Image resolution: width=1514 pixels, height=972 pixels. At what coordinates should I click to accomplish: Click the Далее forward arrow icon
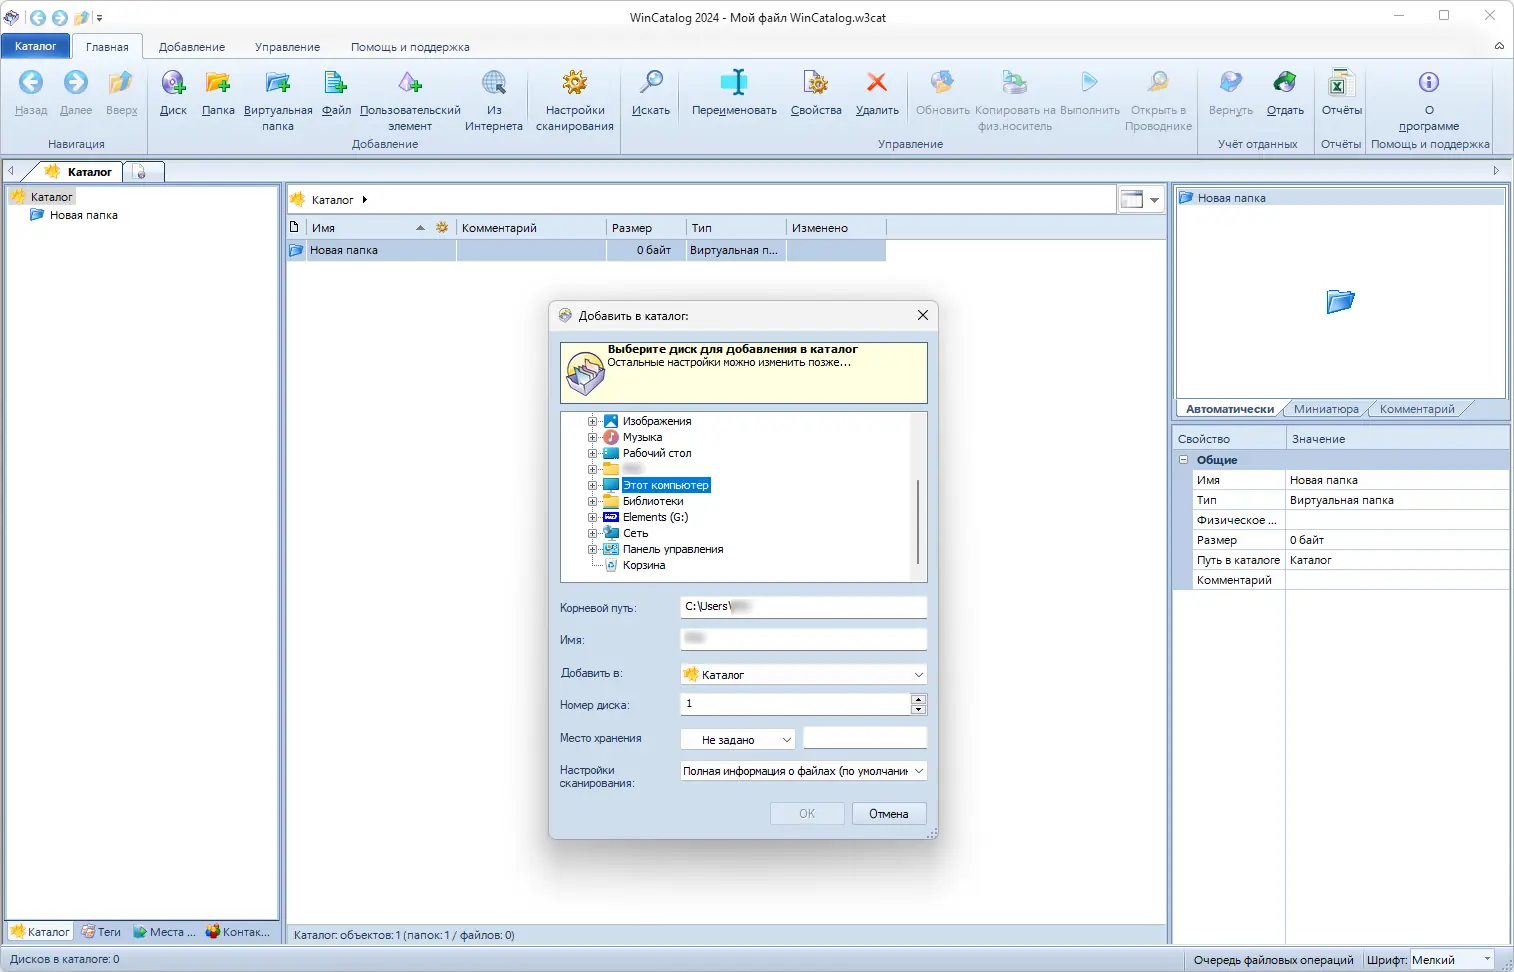(75, 82)
